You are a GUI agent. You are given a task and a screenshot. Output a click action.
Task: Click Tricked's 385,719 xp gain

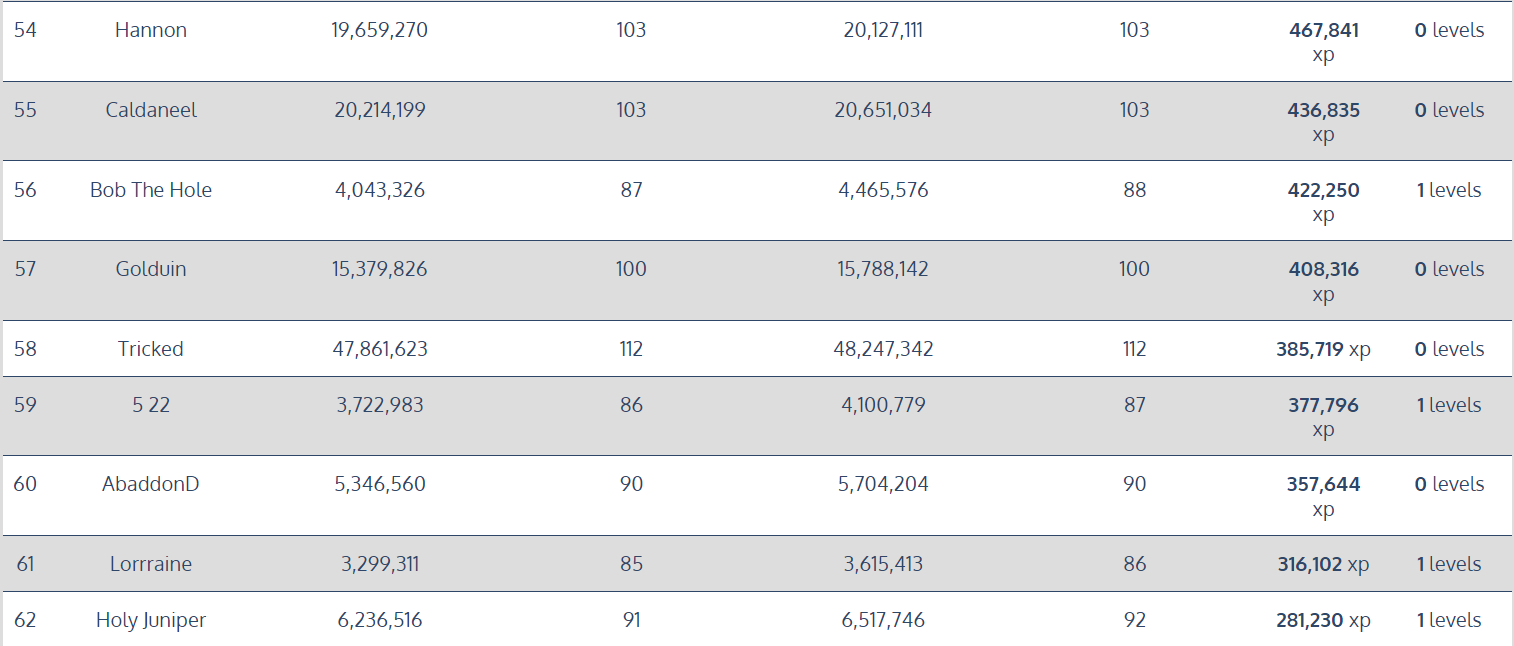point(1323,349)
